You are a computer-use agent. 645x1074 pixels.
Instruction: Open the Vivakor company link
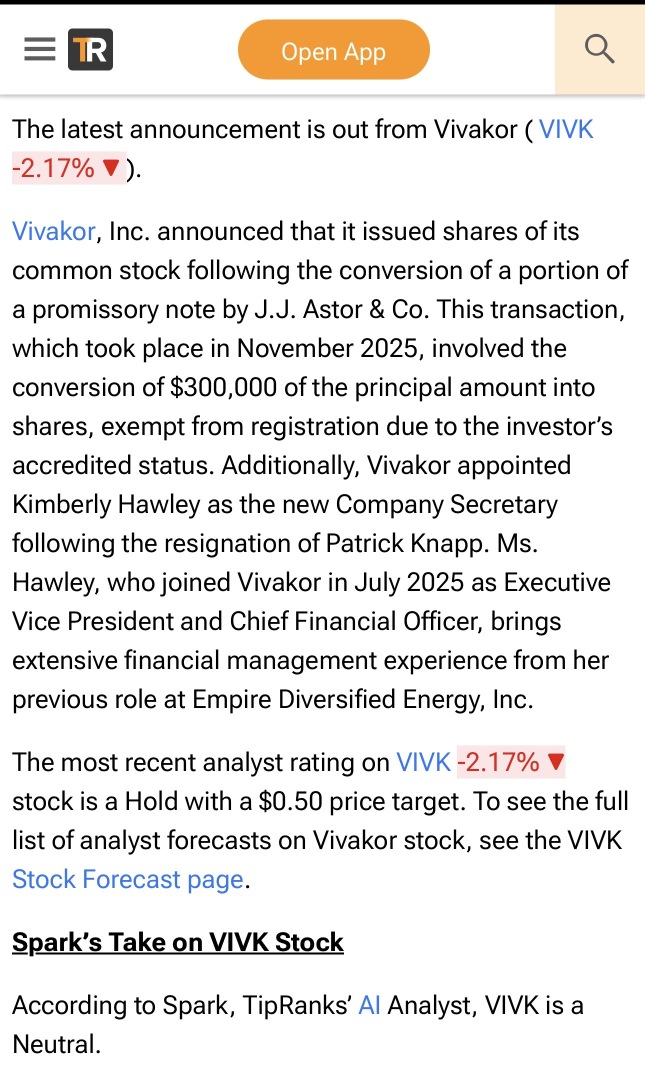tap(53, 231)
